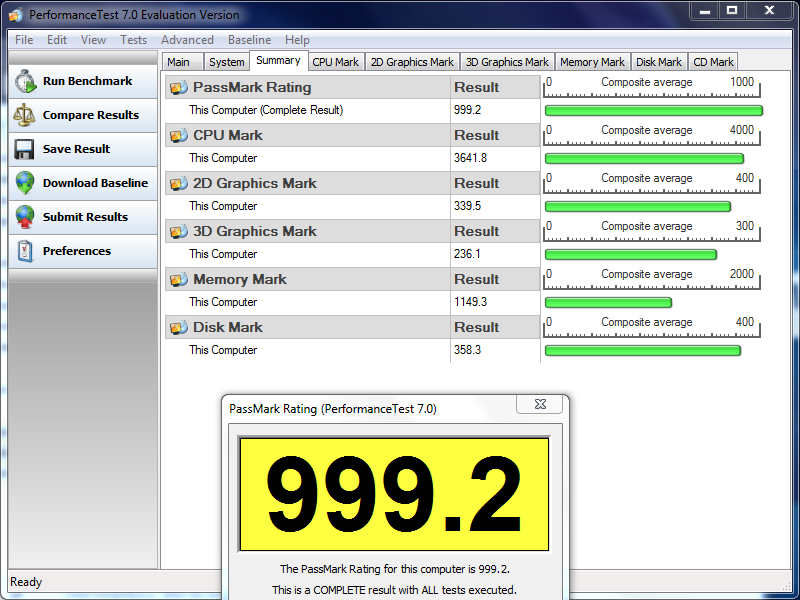Click the Preferences button label
This screenshot has width=800, height=600.
tap(77, 251)
